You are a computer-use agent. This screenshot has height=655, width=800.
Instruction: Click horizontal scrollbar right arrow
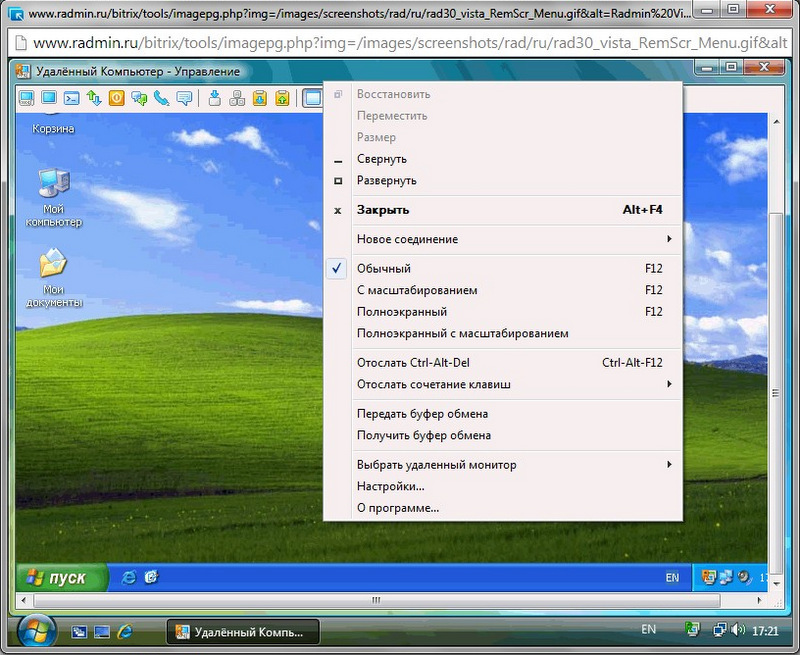point(759,600)
